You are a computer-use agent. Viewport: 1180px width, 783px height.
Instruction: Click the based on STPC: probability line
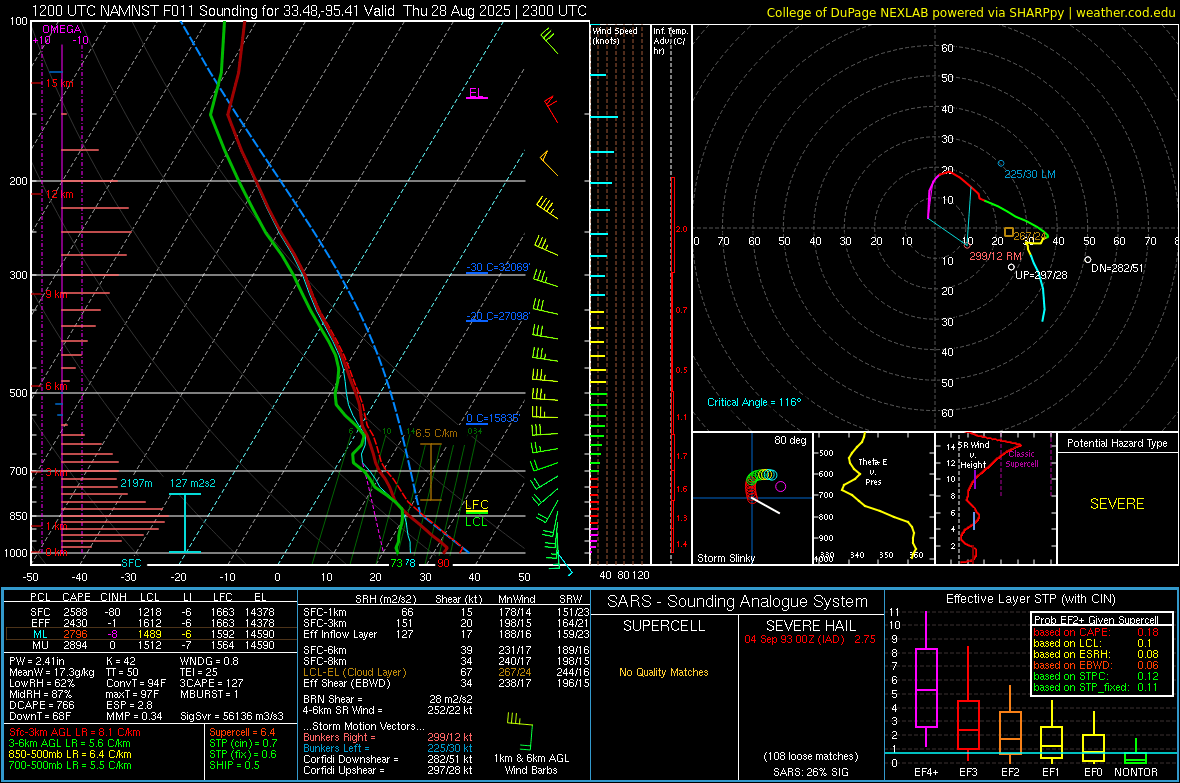(1096, 676)
